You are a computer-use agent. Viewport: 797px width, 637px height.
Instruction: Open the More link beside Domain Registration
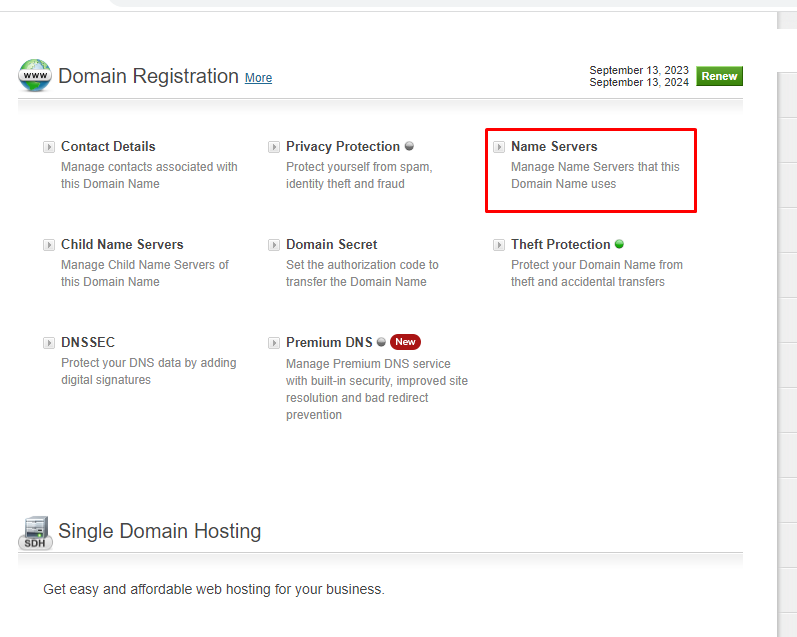(x=258, y=78)
